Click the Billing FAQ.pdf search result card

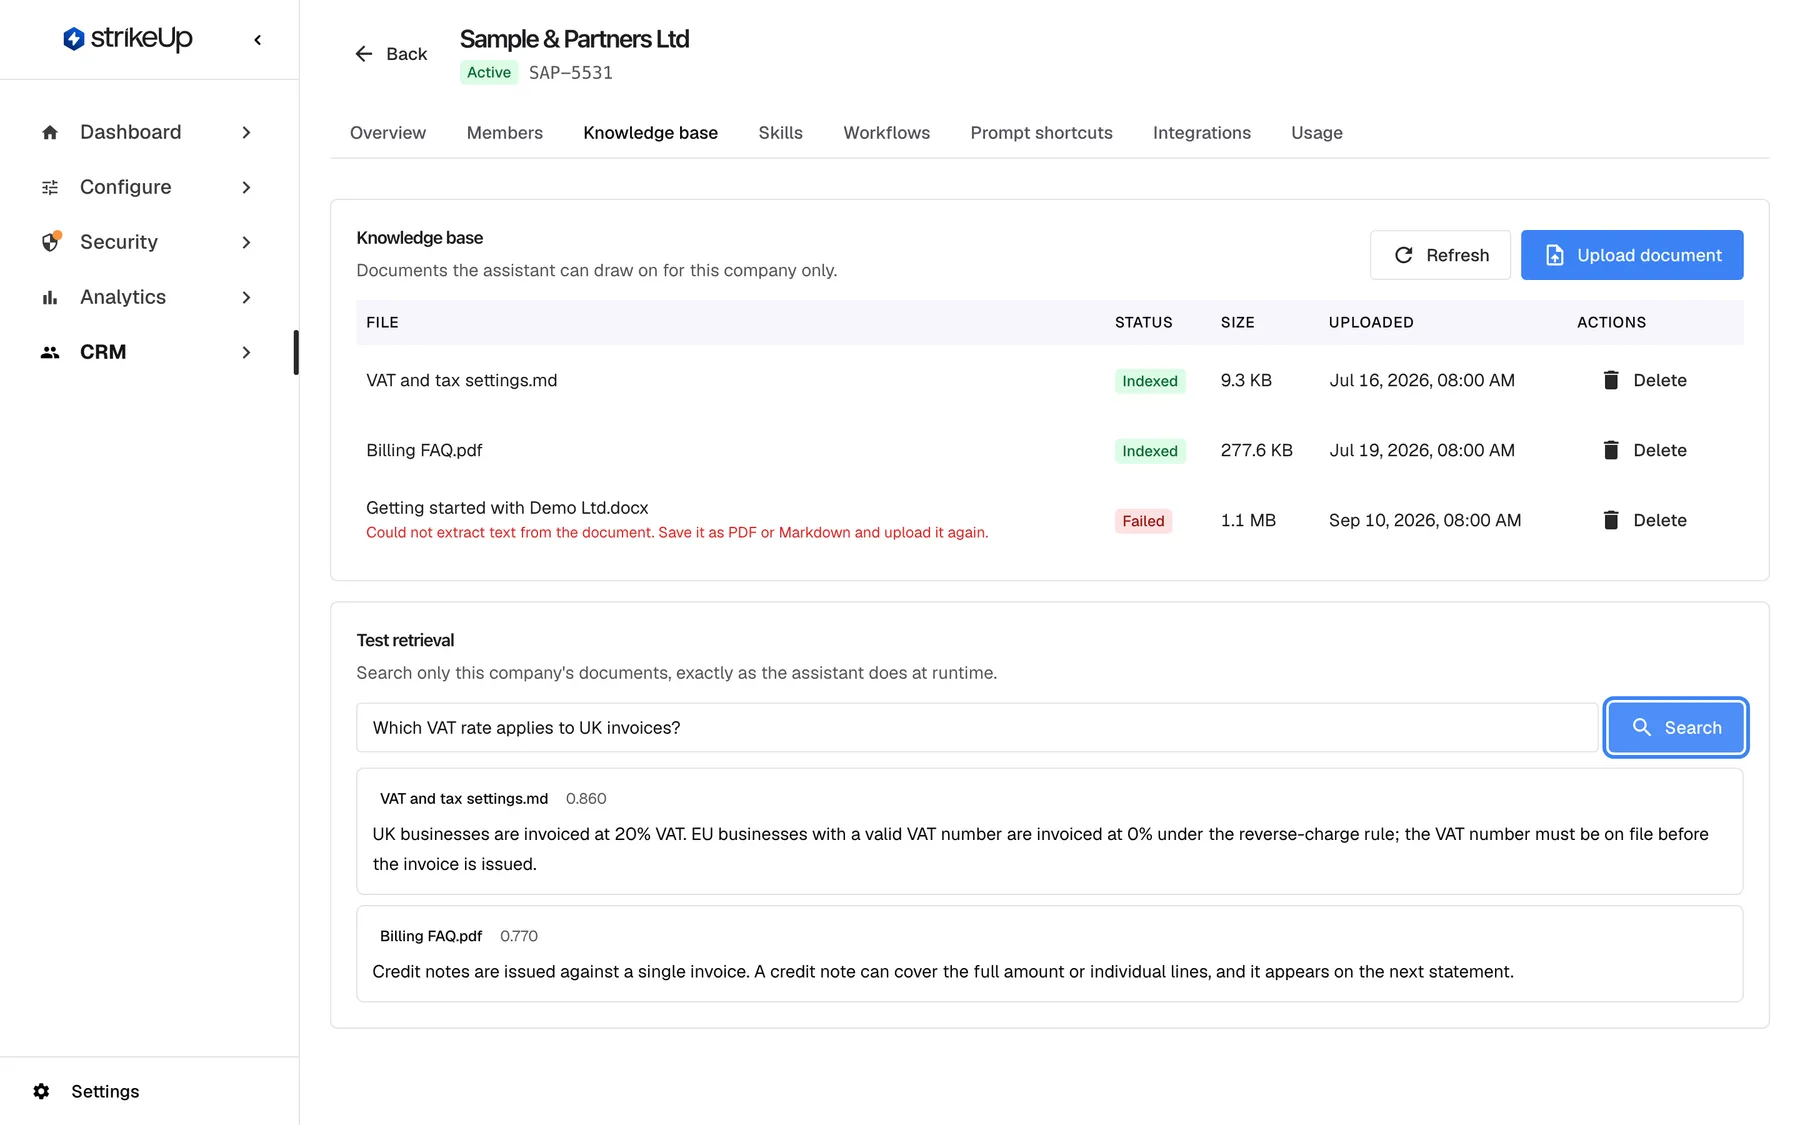click(1050, 954)
